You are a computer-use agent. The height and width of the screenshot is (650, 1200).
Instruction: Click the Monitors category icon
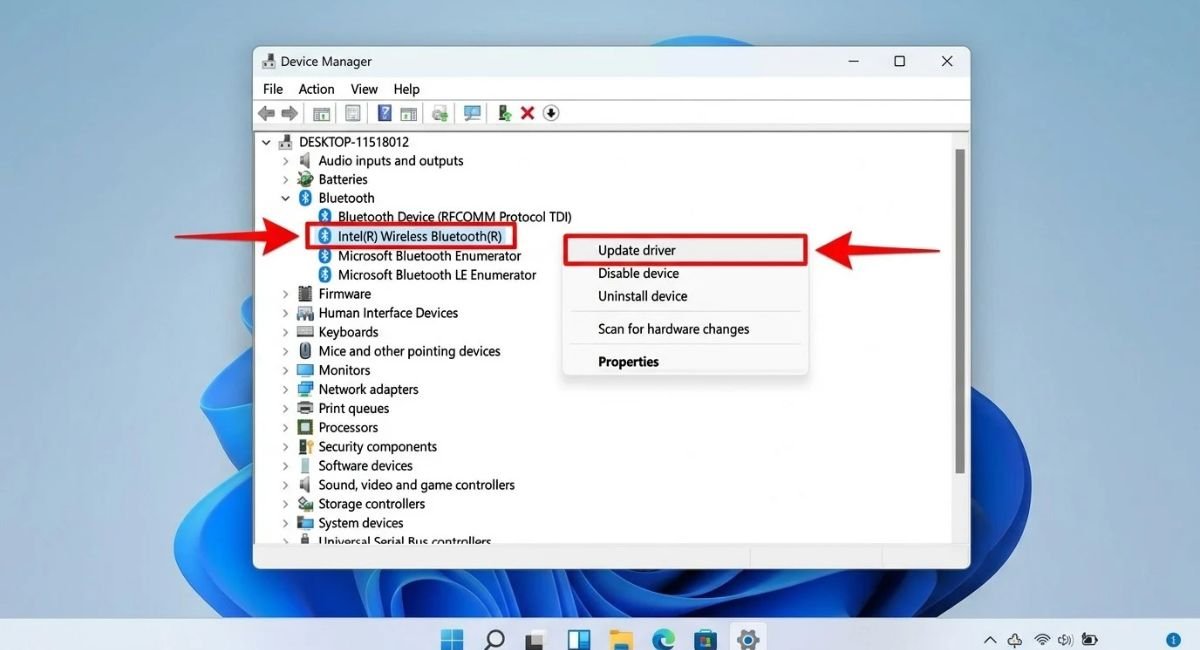pyautogui.click(x=305, y=370)
